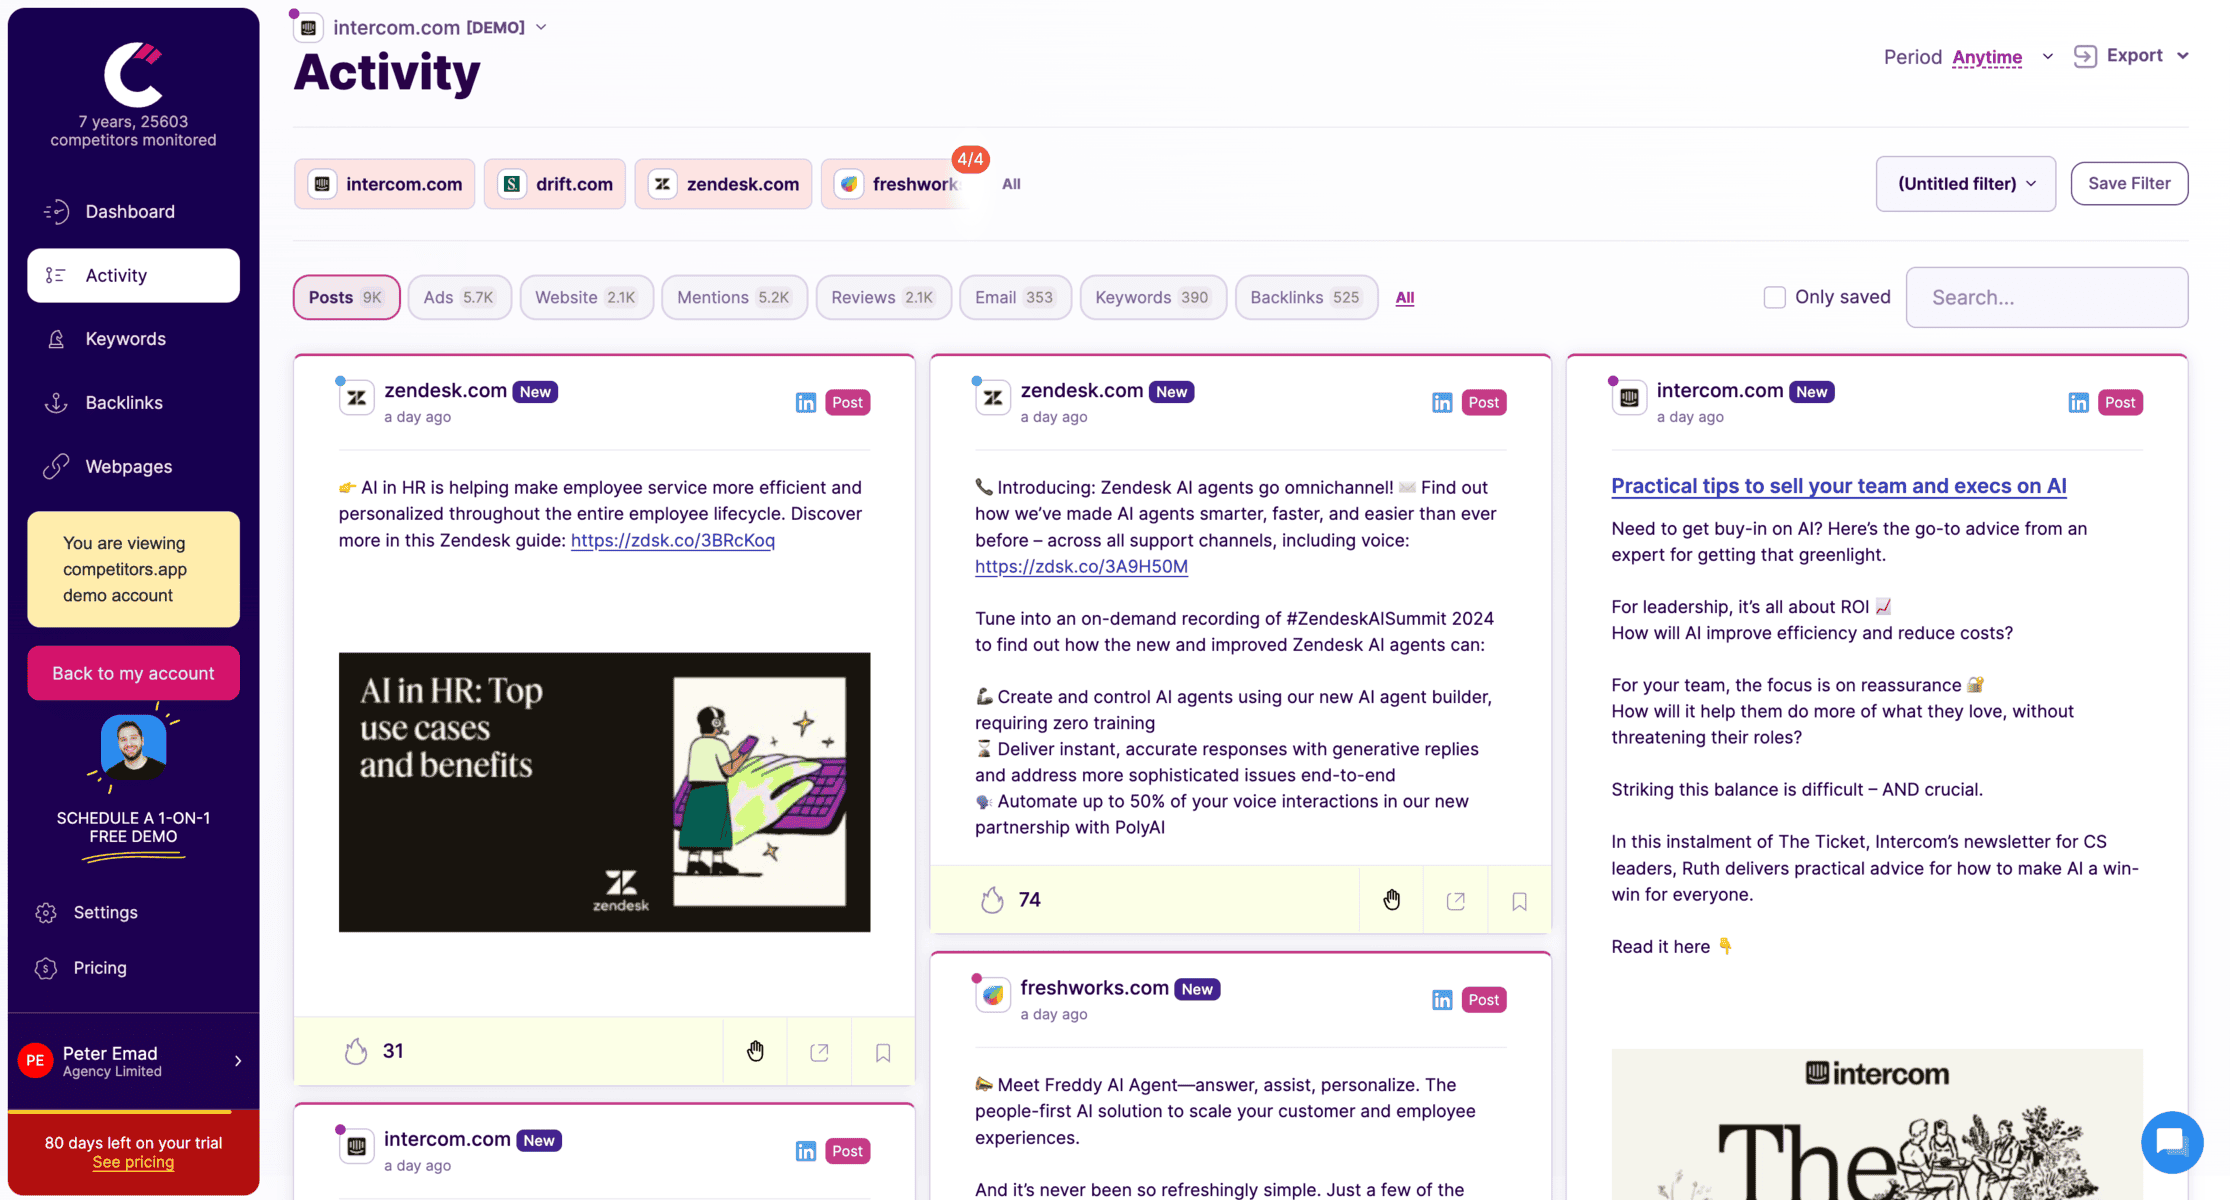
Task: Click the Search input field
Action: point(2047,297)
